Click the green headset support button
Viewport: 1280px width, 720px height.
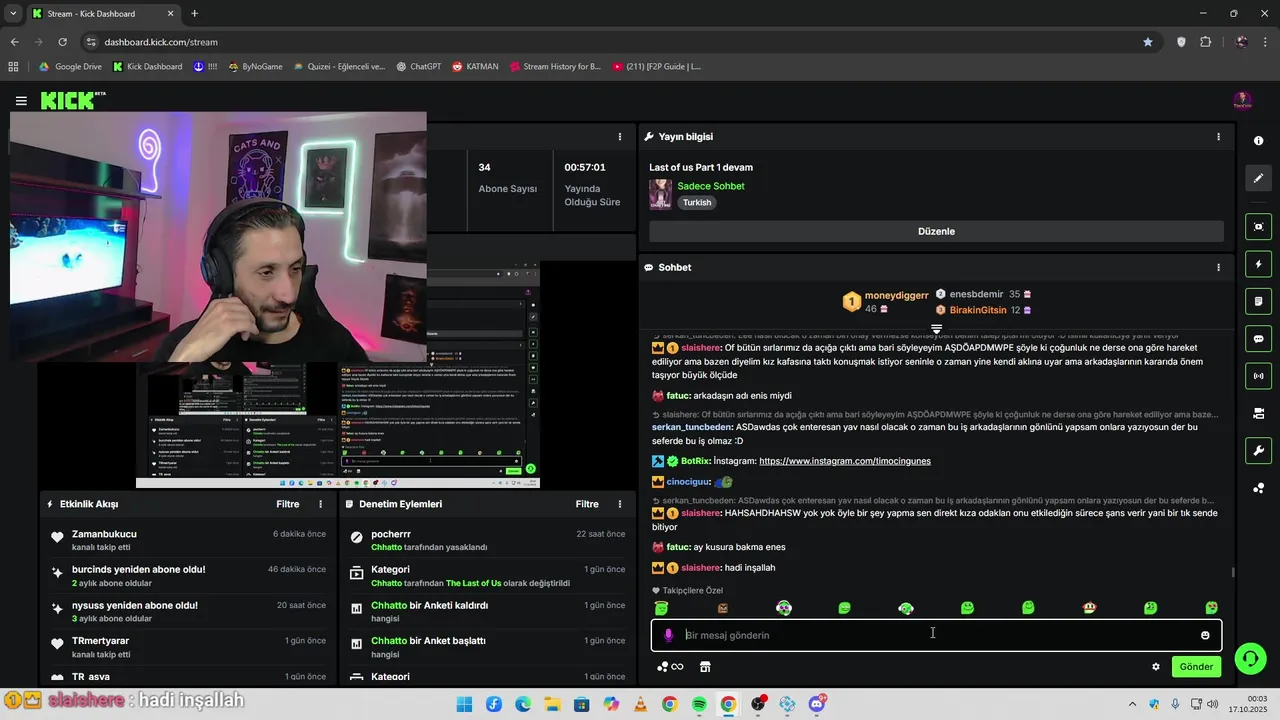point(1250,658)
